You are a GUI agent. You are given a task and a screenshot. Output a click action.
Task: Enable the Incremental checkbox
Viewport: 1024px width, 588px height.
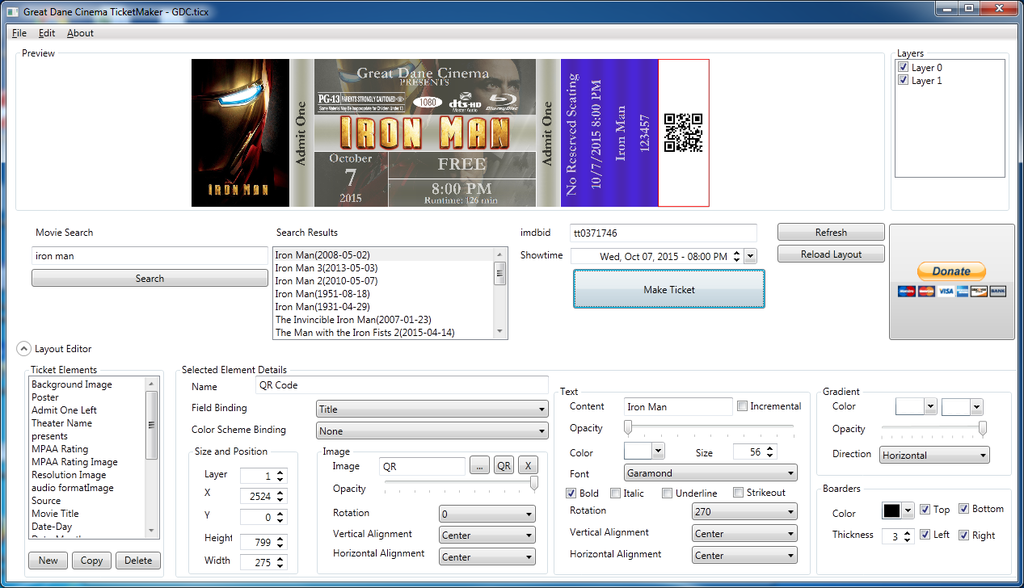743,406
